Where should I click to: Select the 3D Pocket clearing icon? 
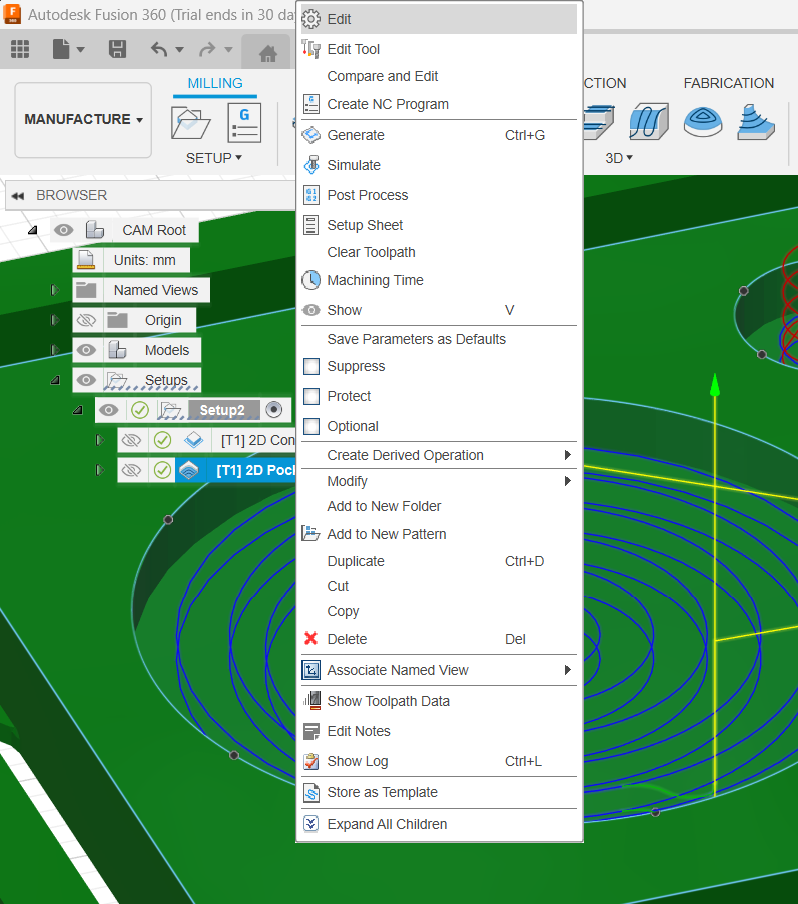pos(598,122)
